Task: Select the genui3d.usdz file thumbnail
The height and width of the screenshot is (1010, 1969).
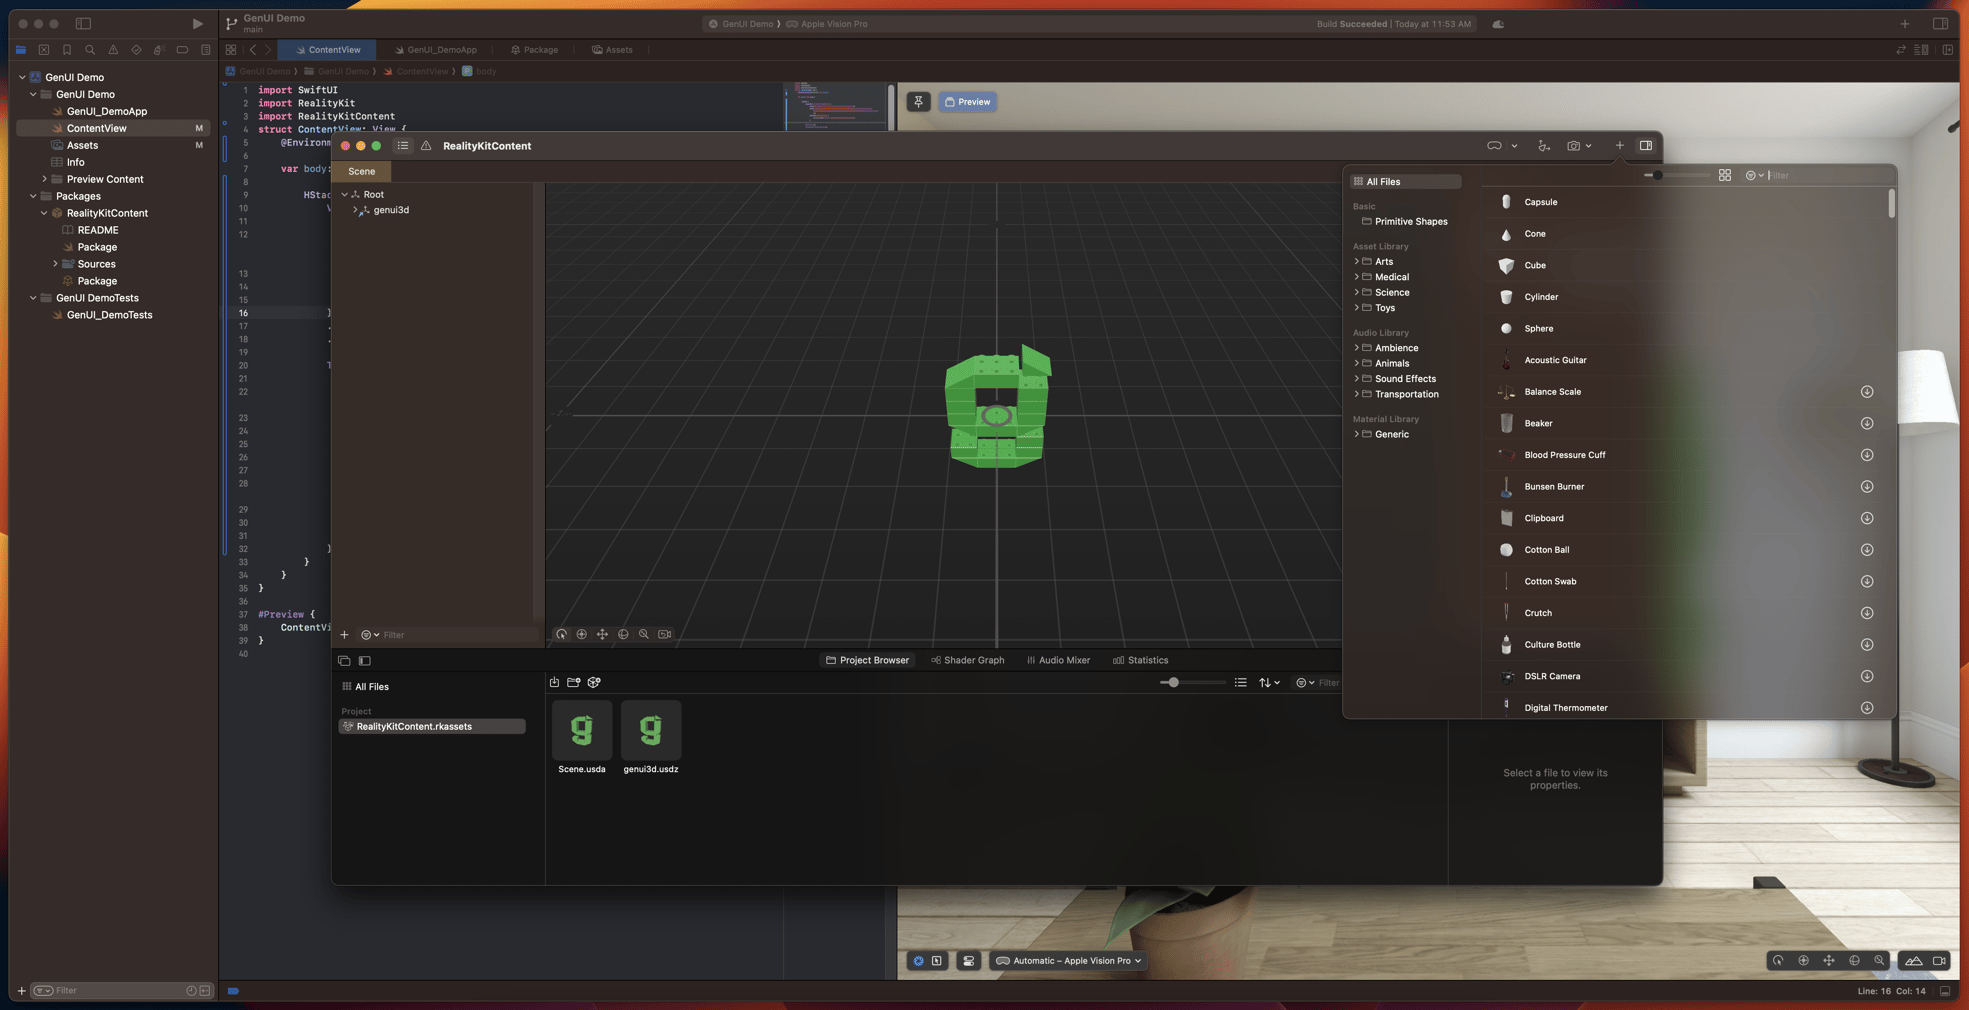Action: pyautogui.click(x=651, y=731)
